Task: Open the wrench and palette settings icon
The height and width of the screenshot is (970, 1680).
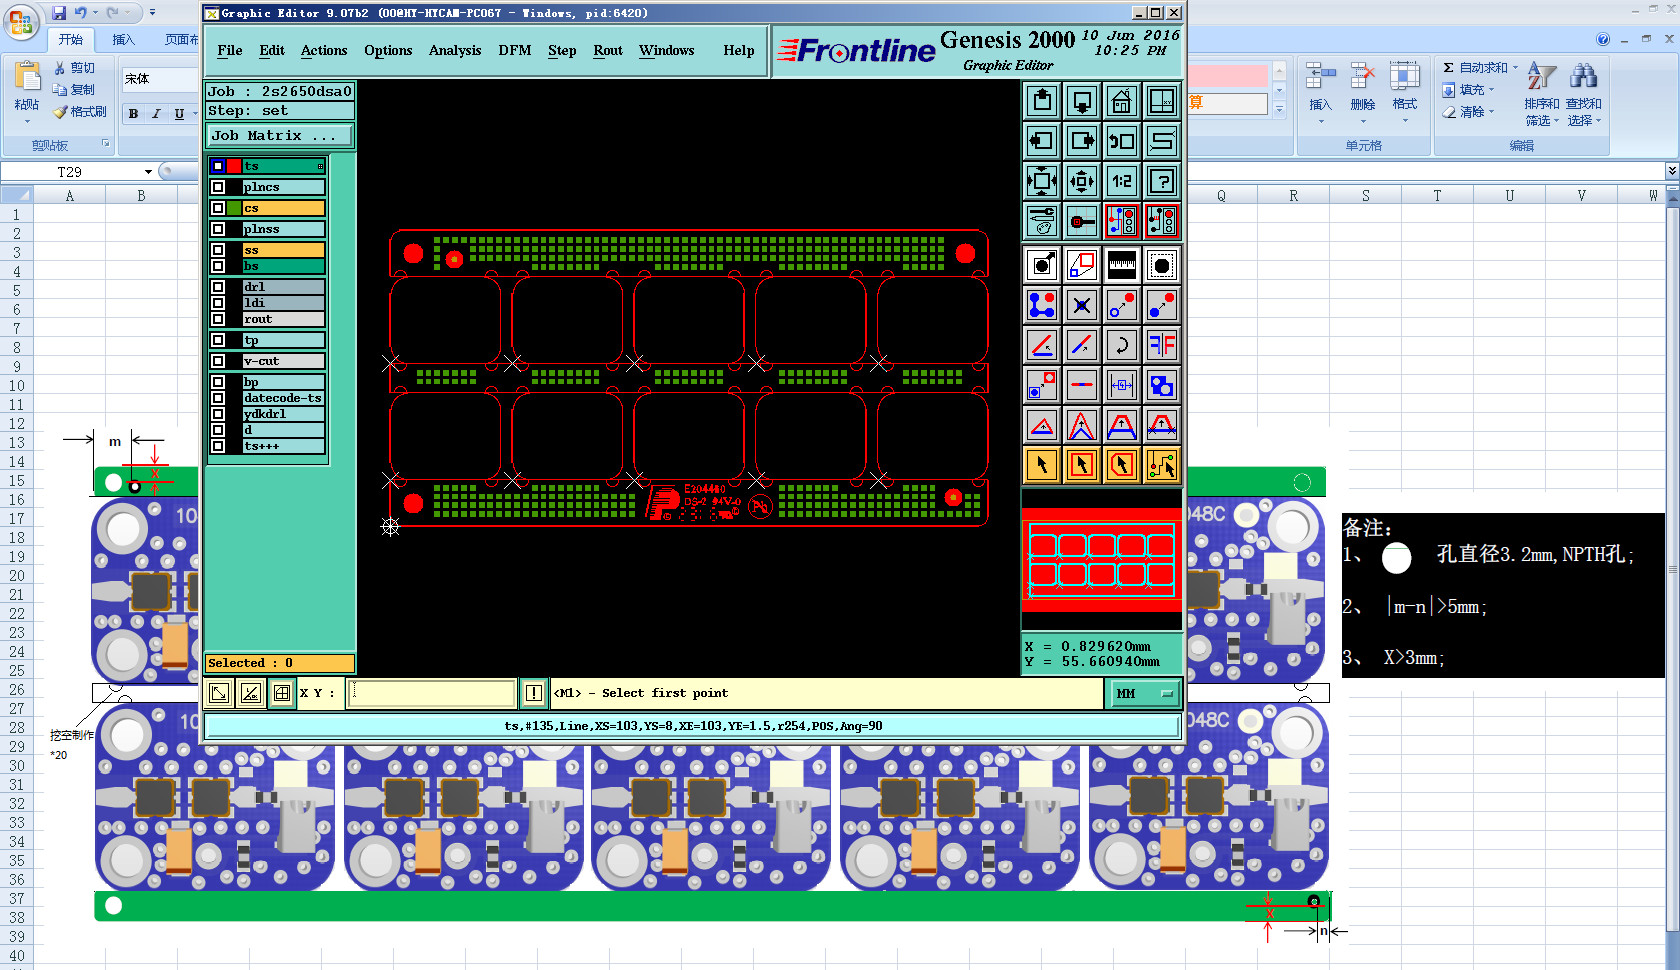Action: point(1042,221)
